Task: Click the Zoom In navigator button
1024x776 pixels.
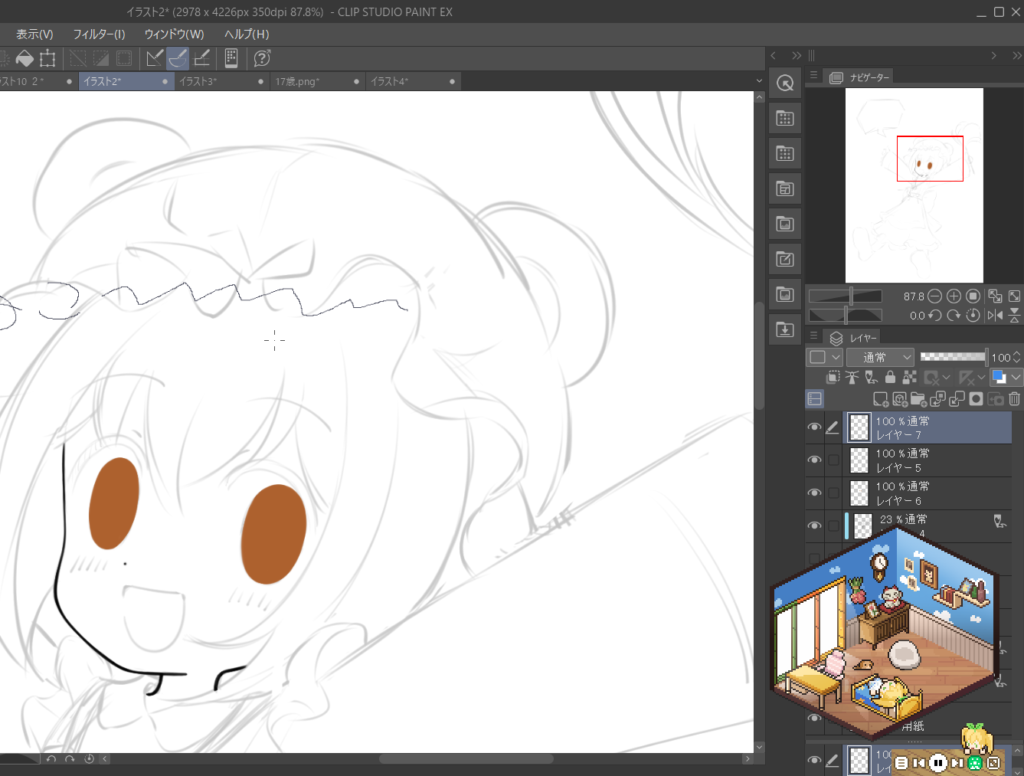Action: 953,297
